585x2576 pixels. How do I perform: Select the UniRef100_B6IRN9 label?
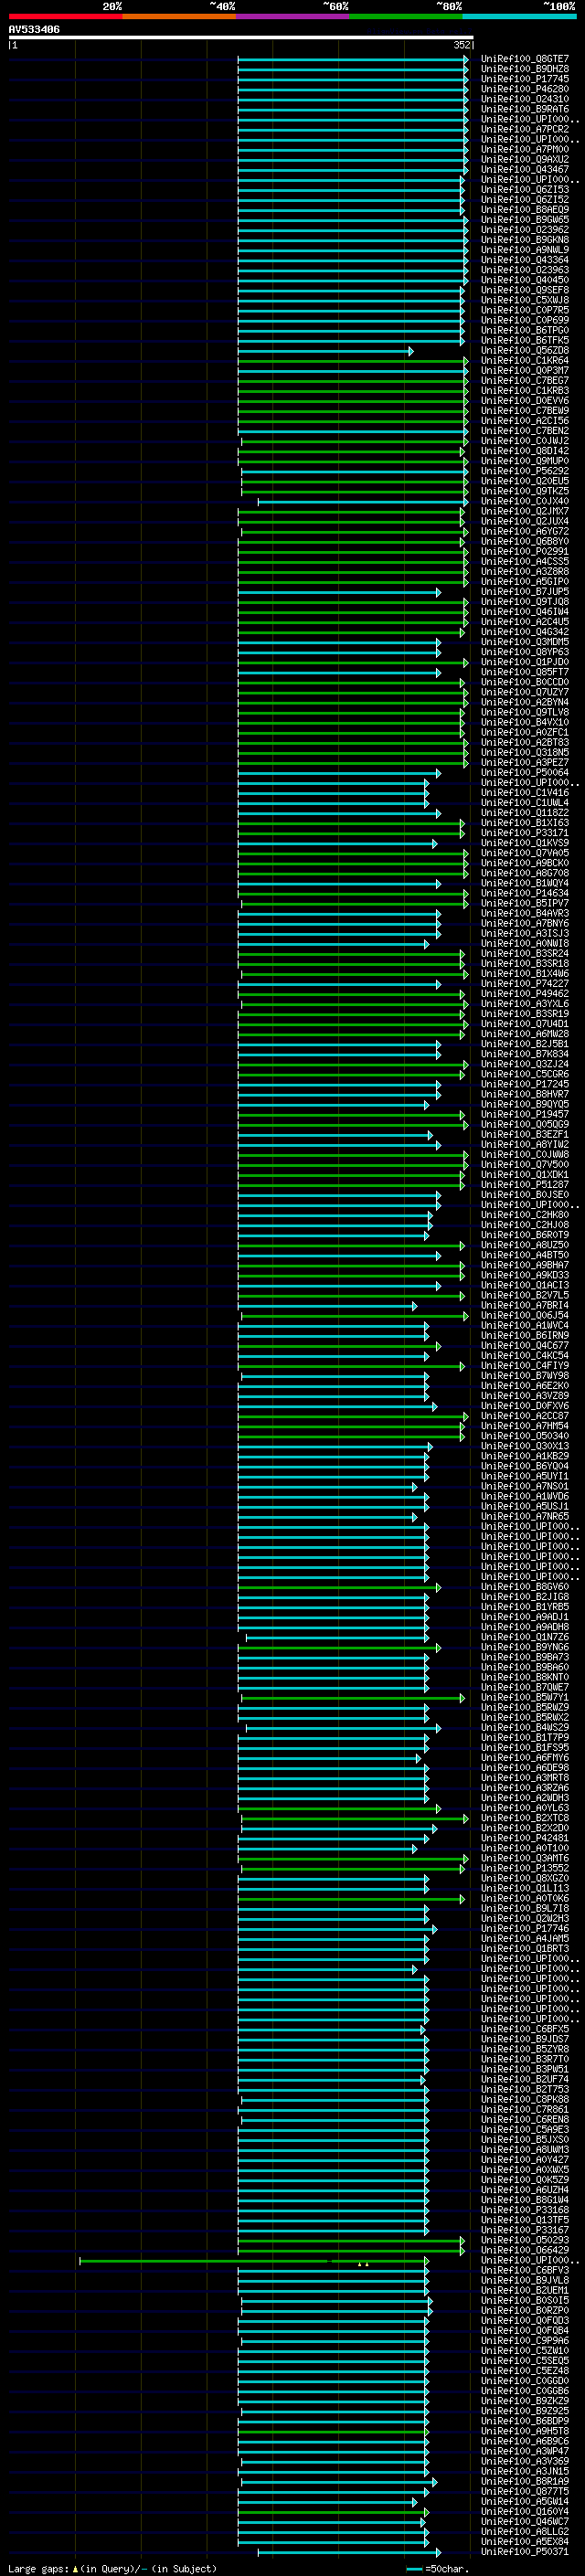coord(525,1336)
